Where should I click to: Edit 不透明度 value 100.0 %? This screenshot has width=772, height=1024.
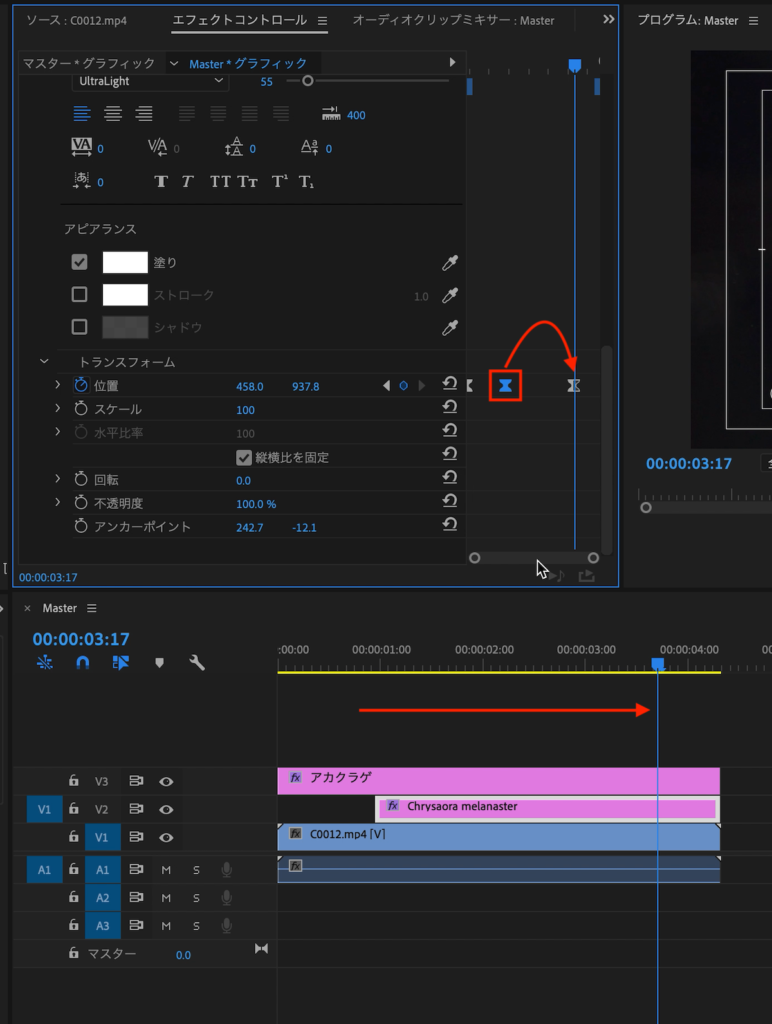[256, 504]
